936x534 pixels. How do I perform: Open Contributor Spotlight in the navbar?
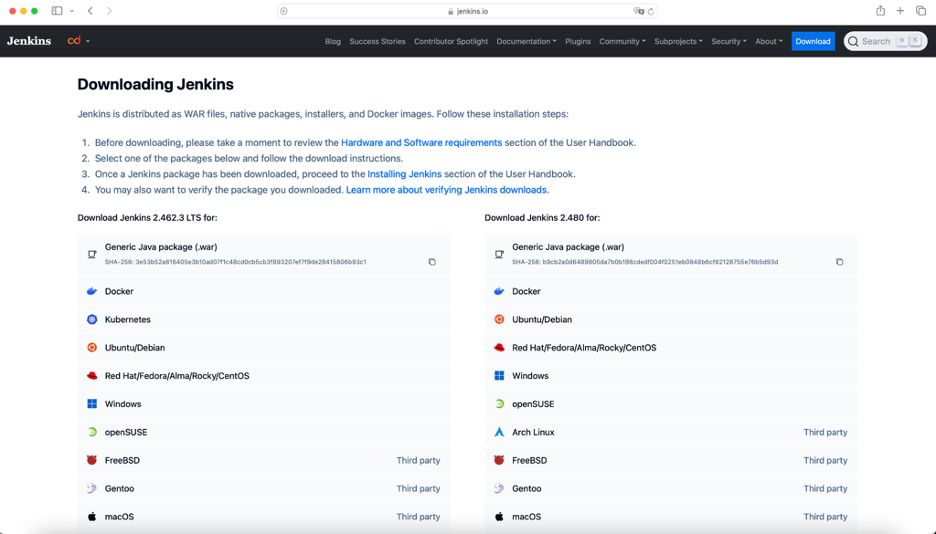[451, 41]
